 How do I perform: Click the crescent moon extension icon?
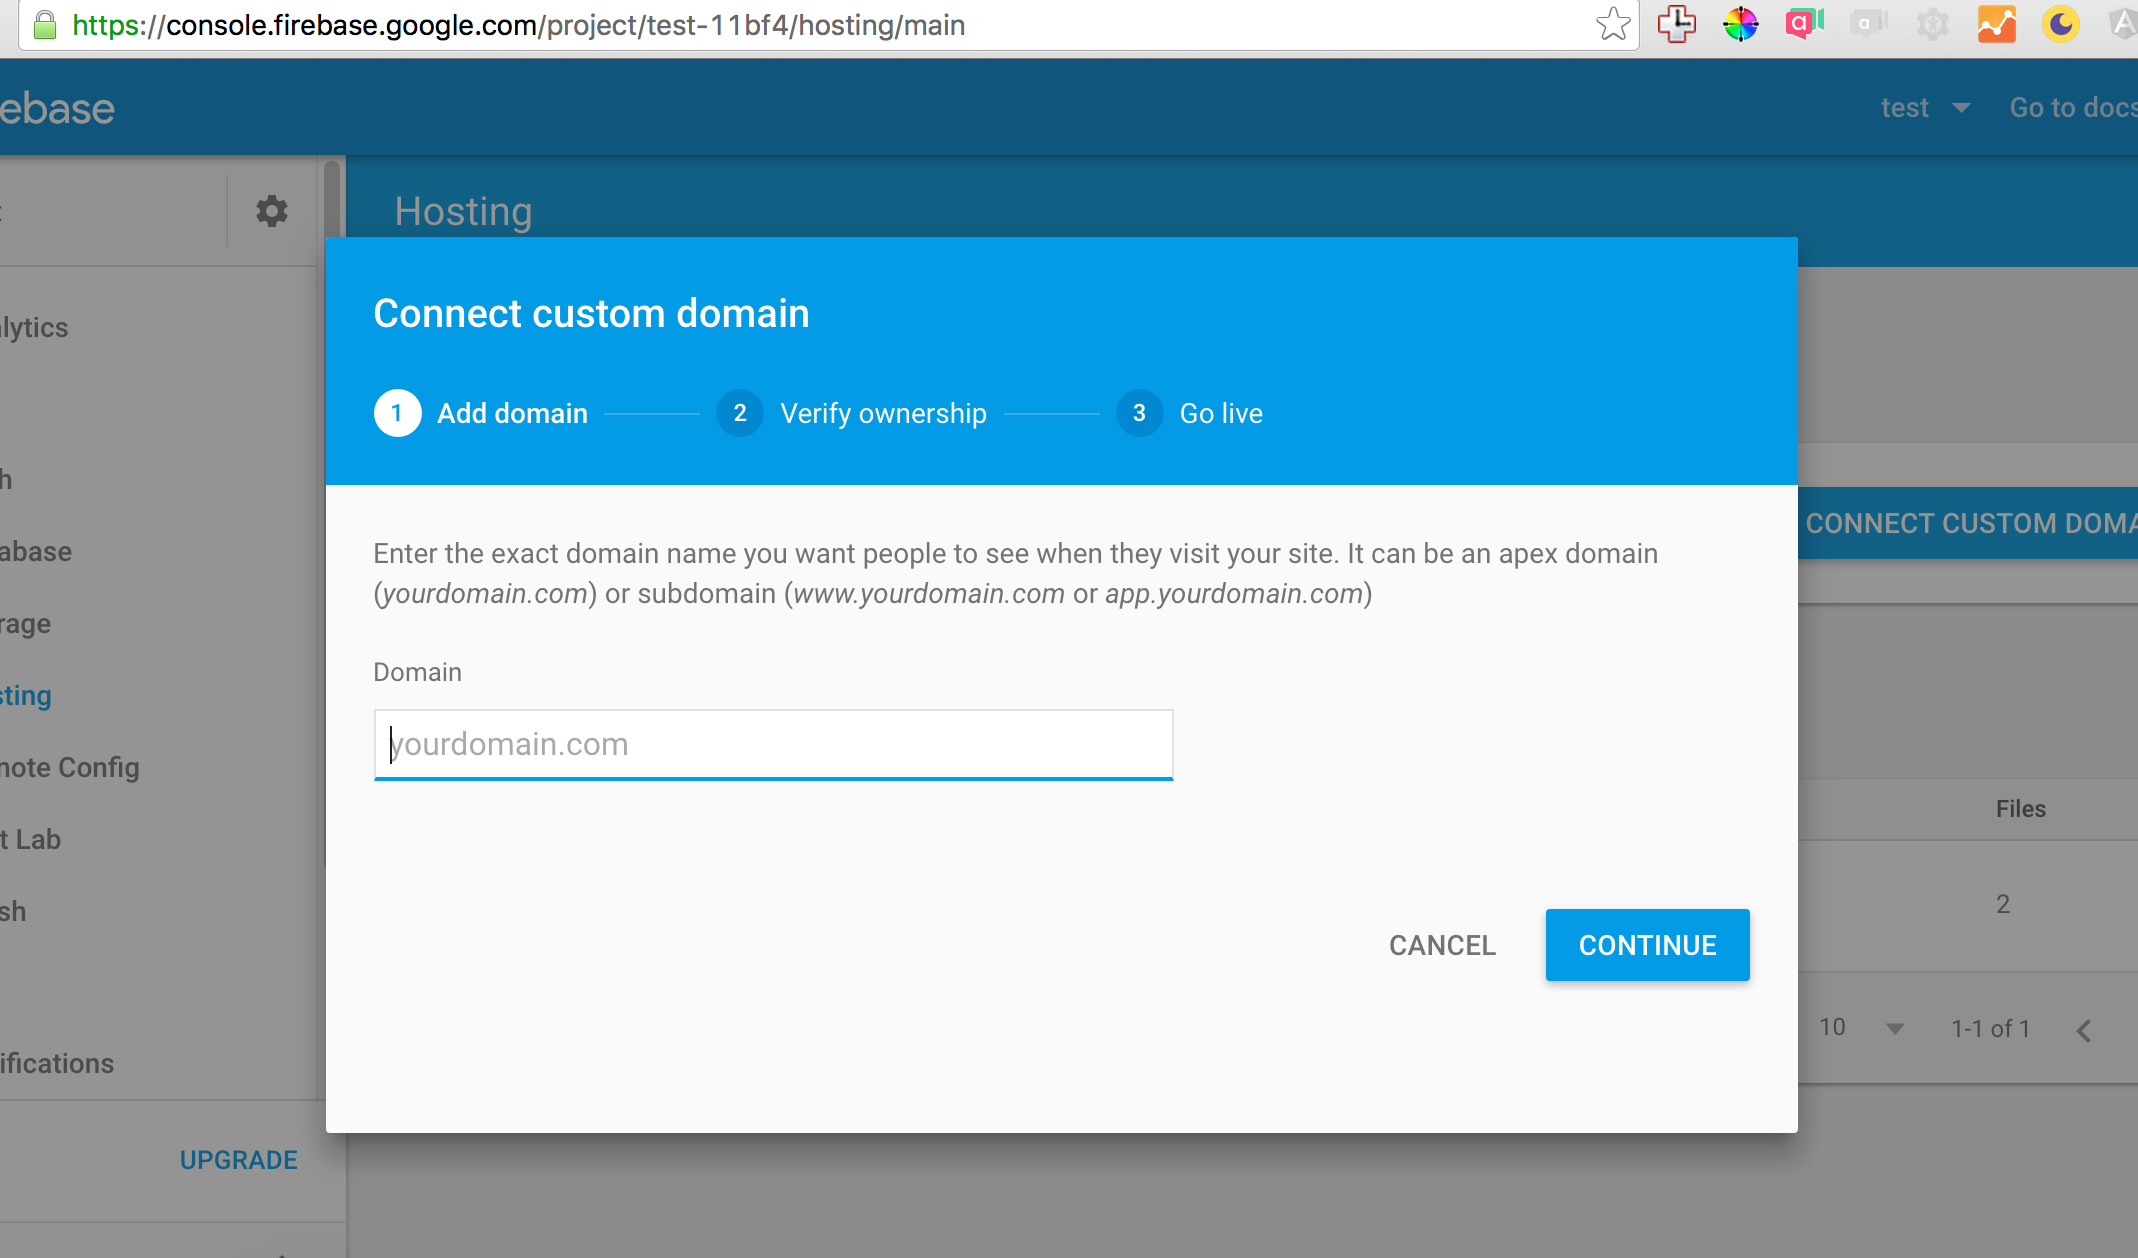2060,24
